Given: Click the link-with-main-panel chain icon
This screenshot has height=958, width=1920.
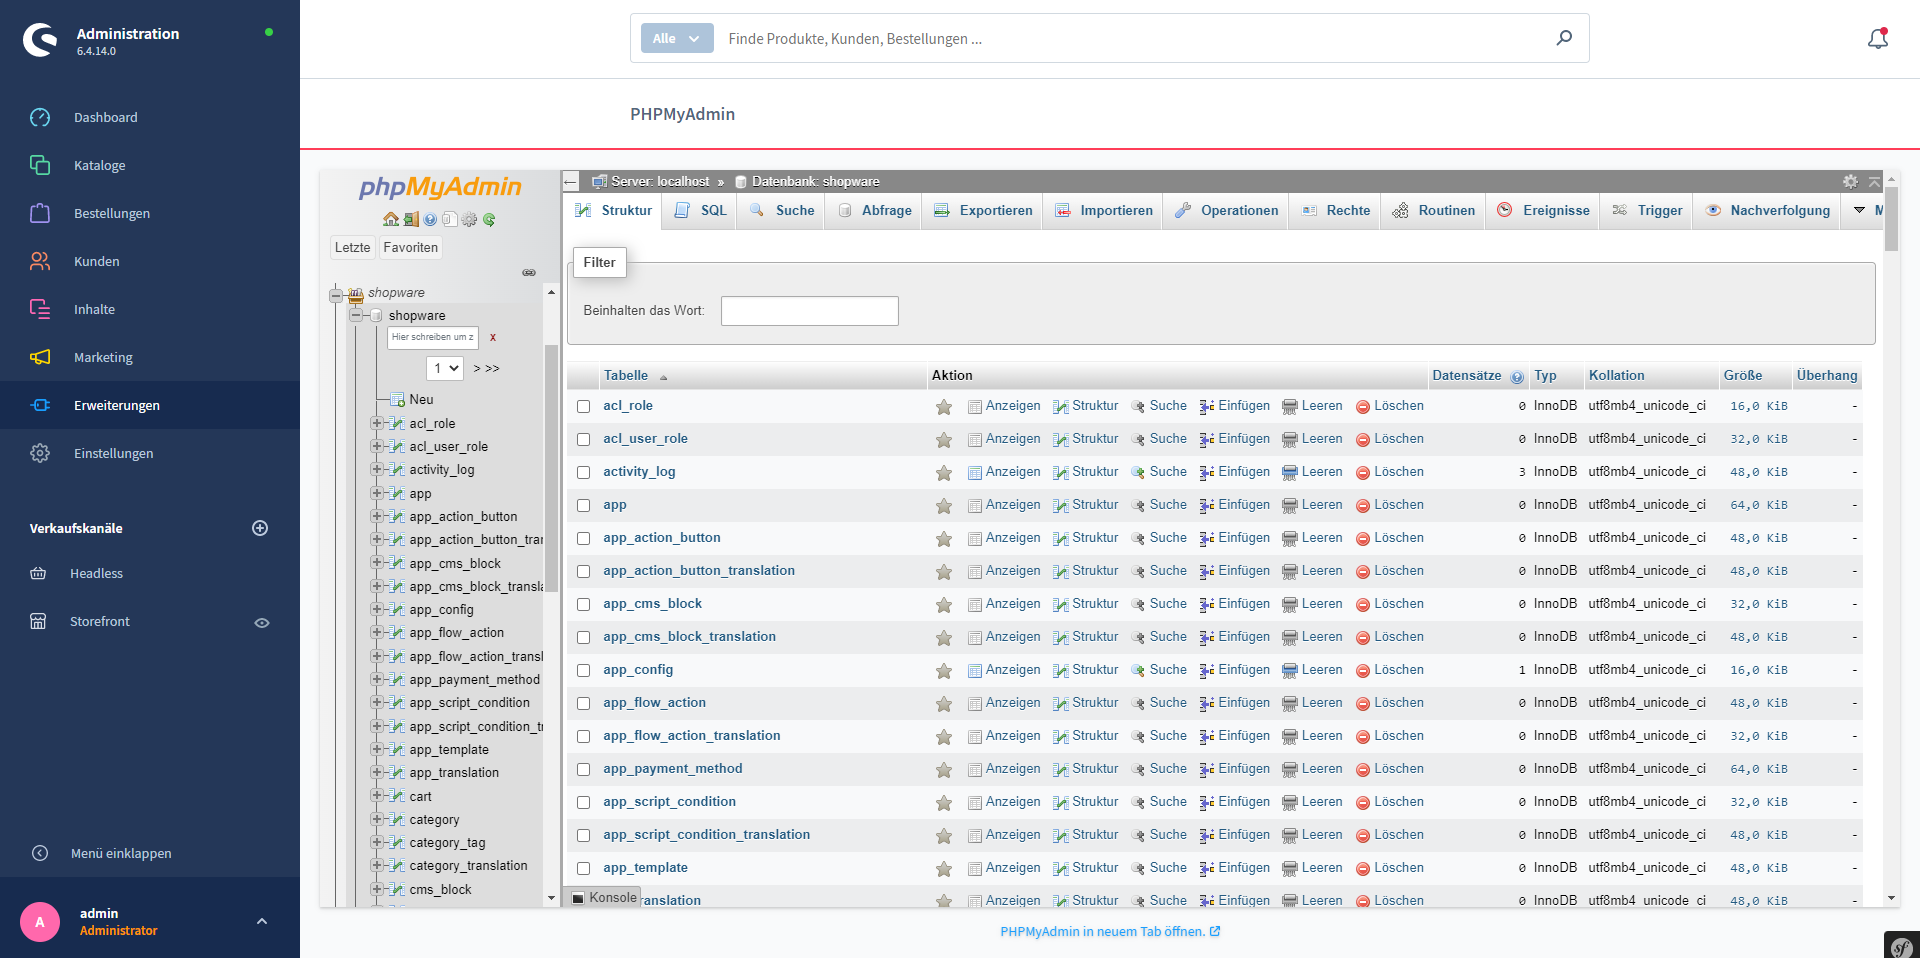Looking at the screenshot, I should pos(529,272).
